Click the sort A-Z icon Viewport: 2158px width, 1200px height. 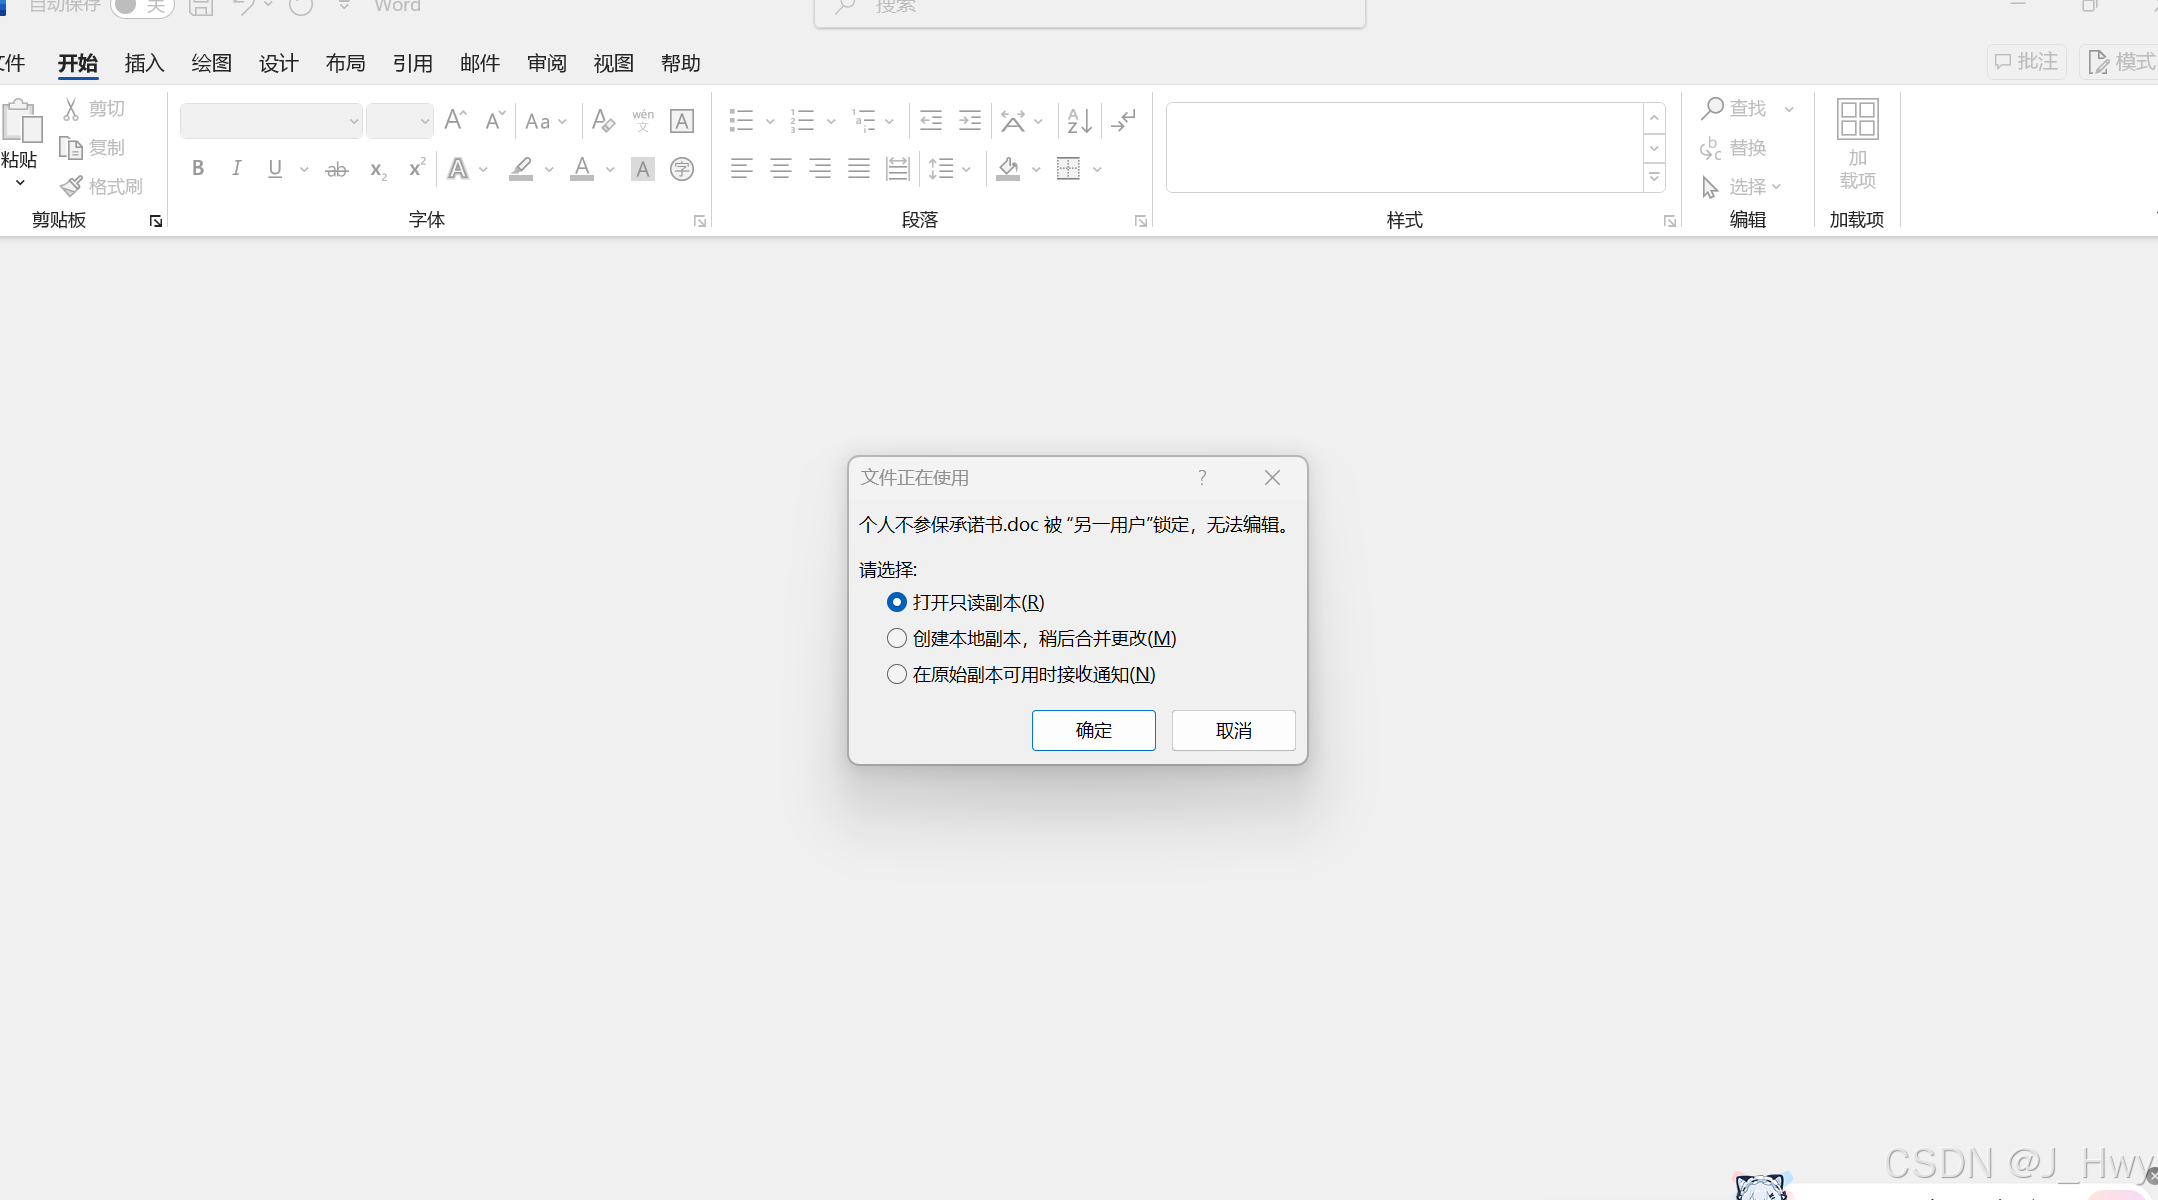tap(1079, 121)
